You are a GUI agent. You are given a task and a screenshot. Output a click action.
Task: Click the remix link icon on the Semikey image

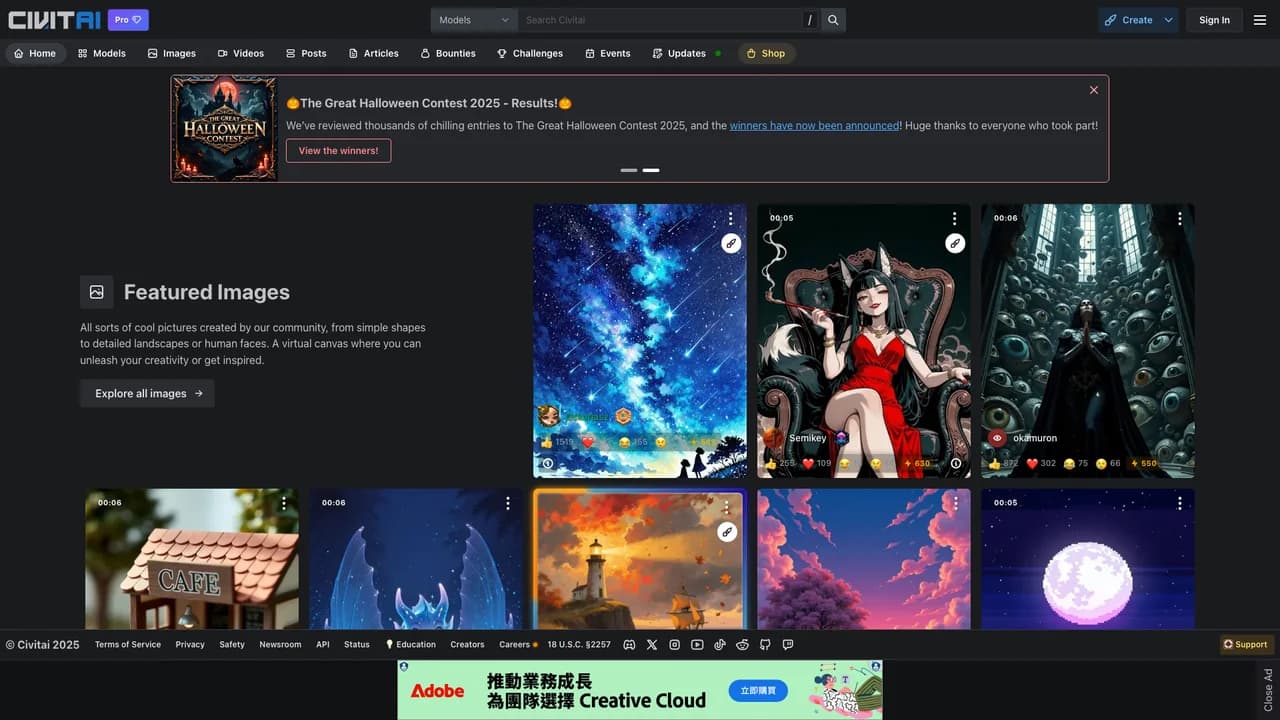(x=955, y=243)
